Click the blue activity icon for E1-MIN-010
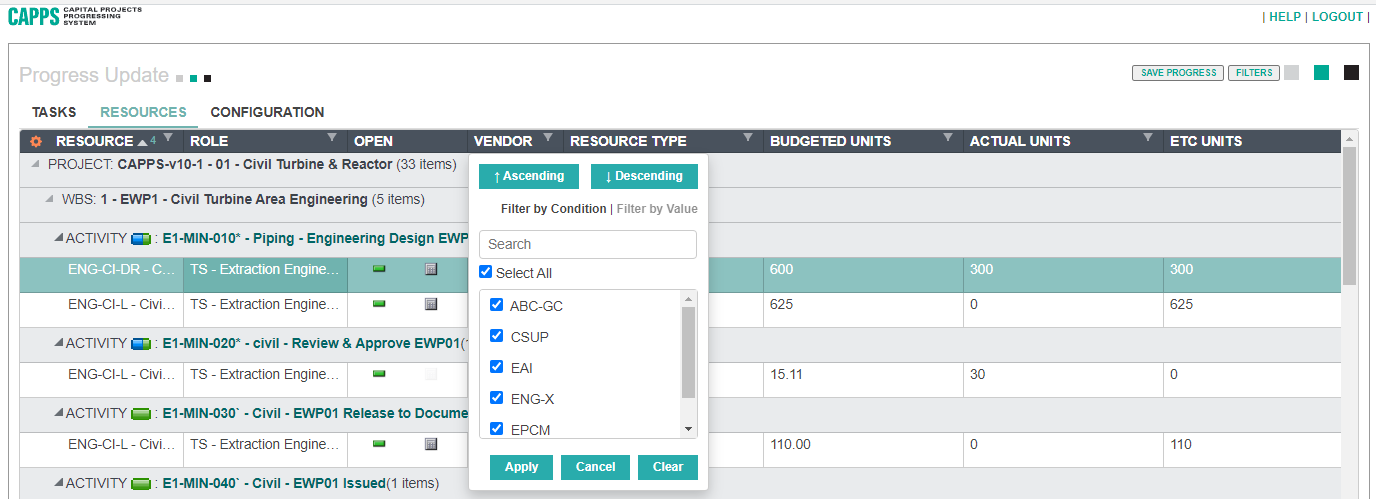 [141, 239]
